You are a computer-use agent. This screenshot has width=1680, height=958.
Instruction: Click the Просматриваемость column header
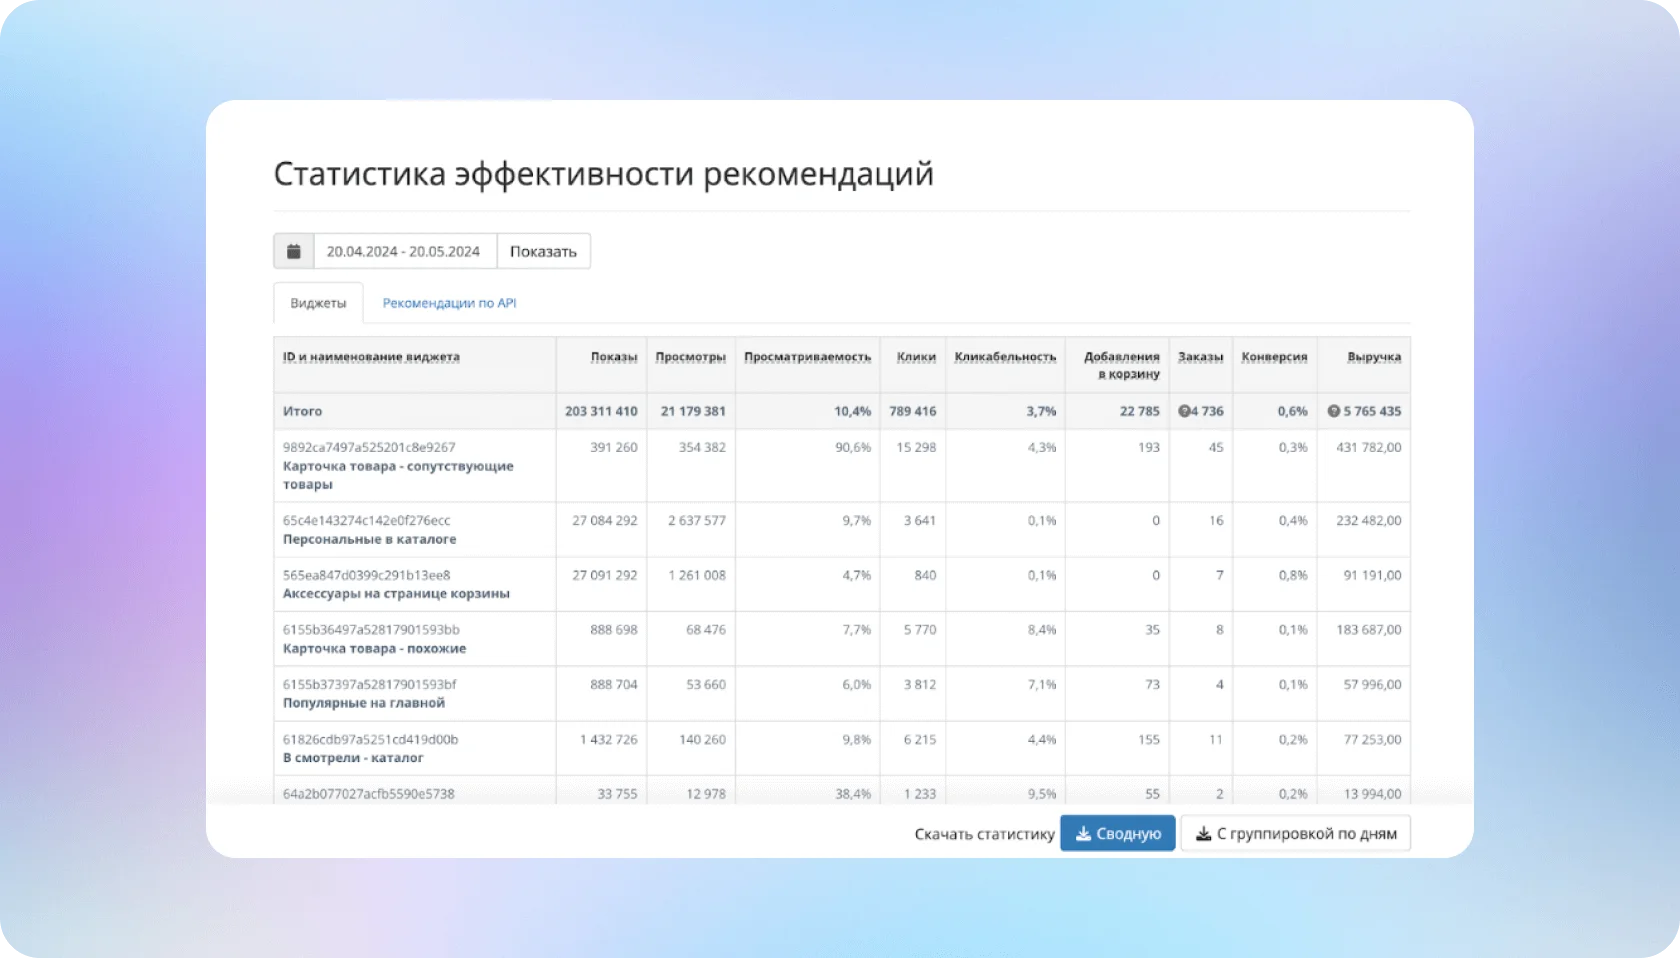click(807, 357)
